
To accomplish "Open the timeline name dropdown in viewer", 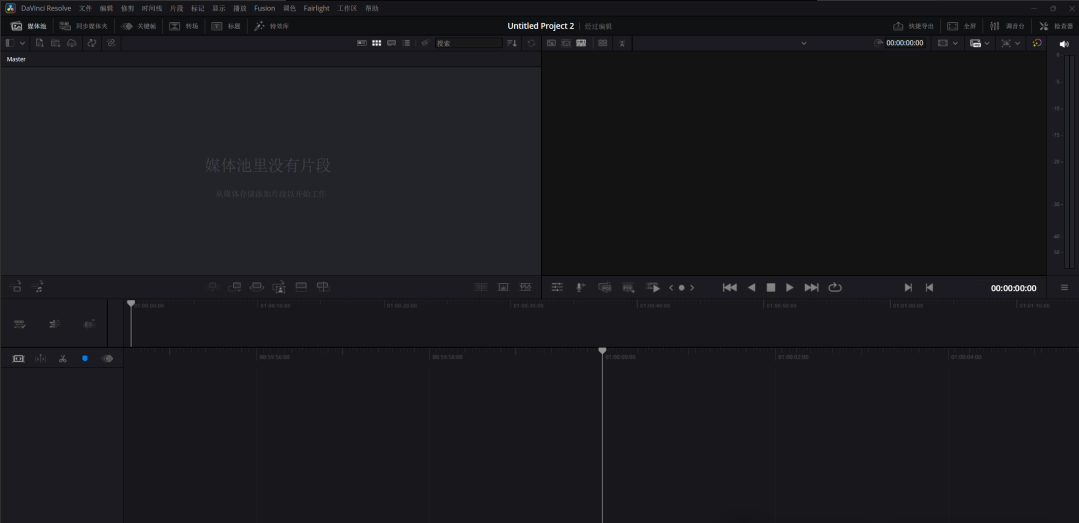I will [803, 43].
